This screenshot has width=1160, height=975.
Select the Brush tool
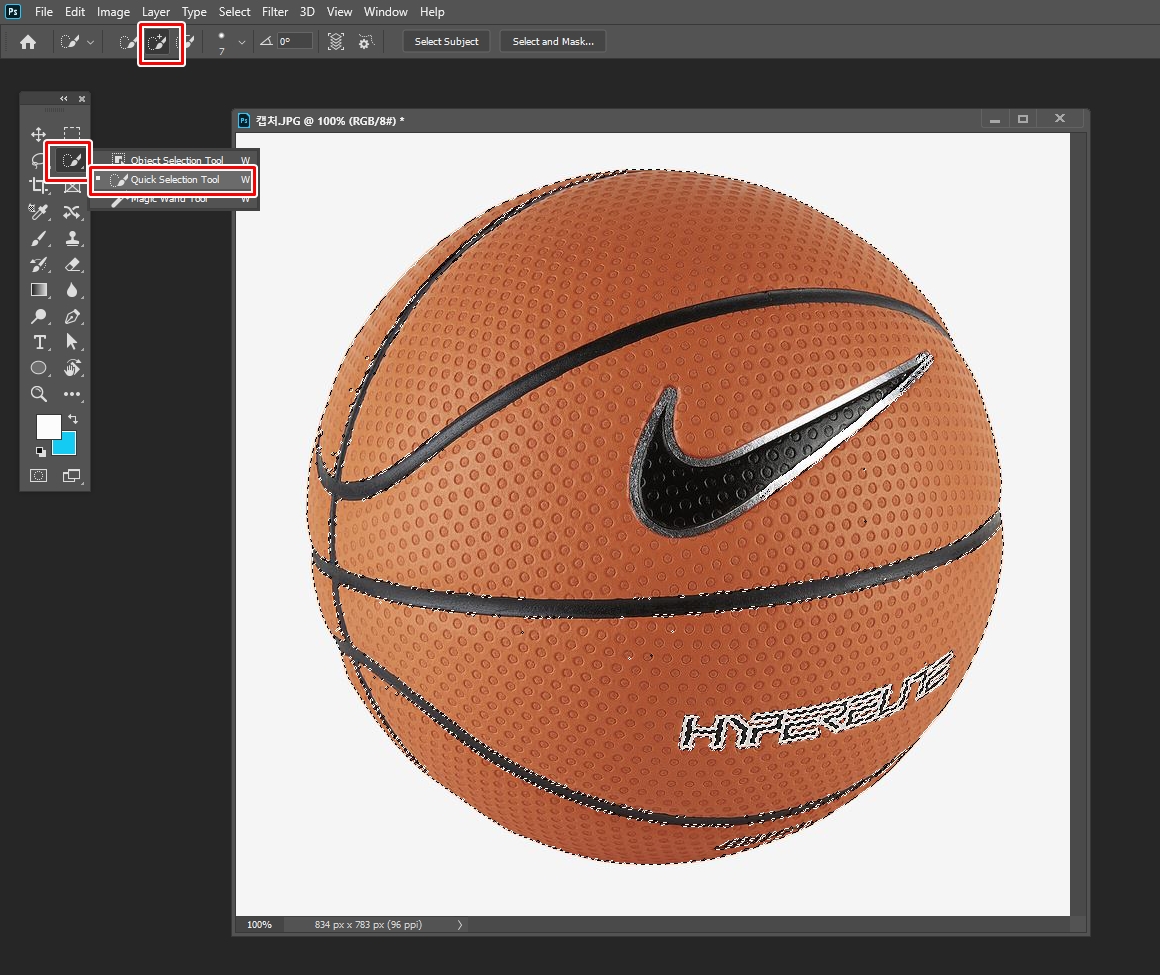click(38, 238)
